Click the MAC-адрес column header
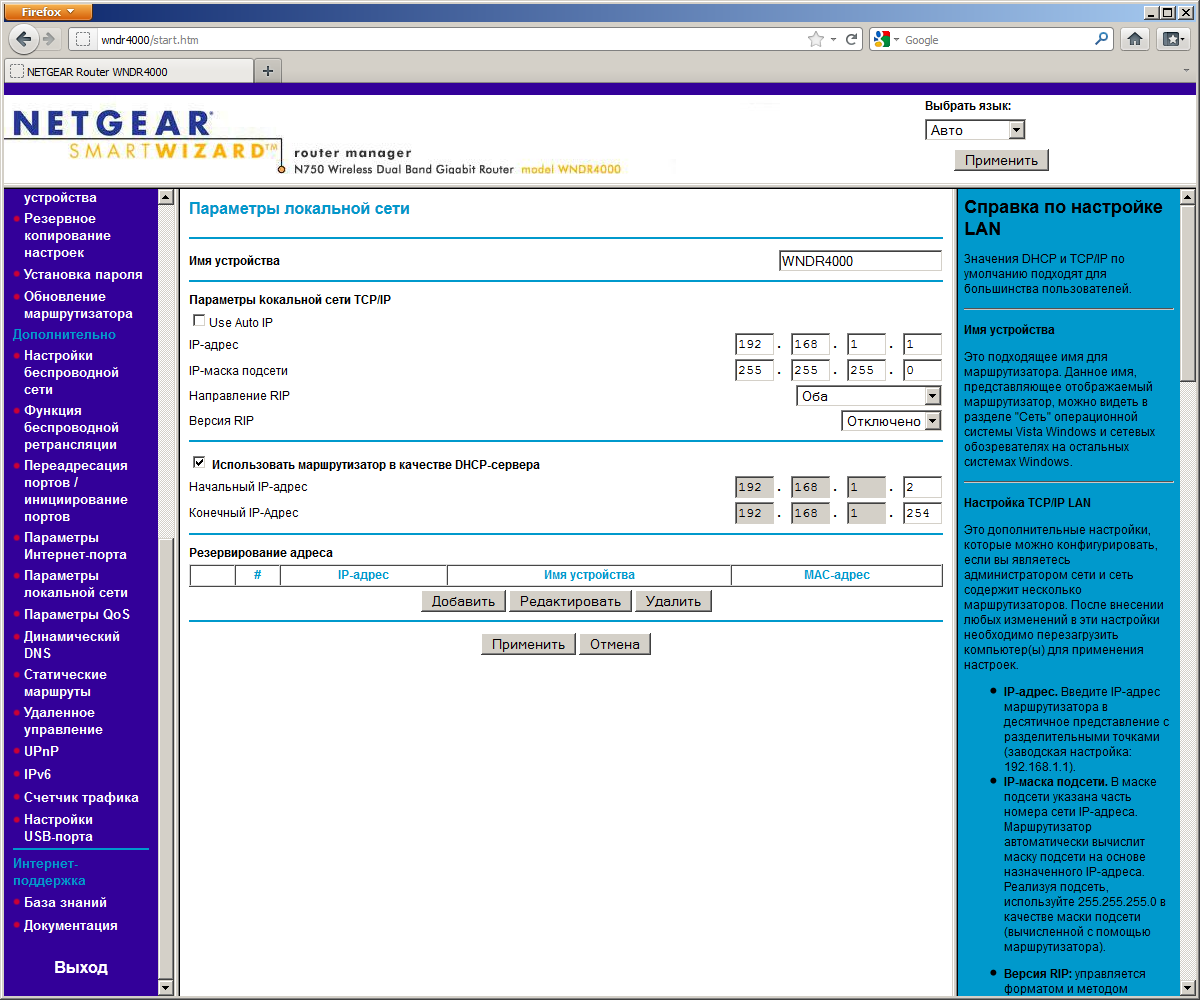The width and height of the screenshot is (1200, 1000). [837, 575]
